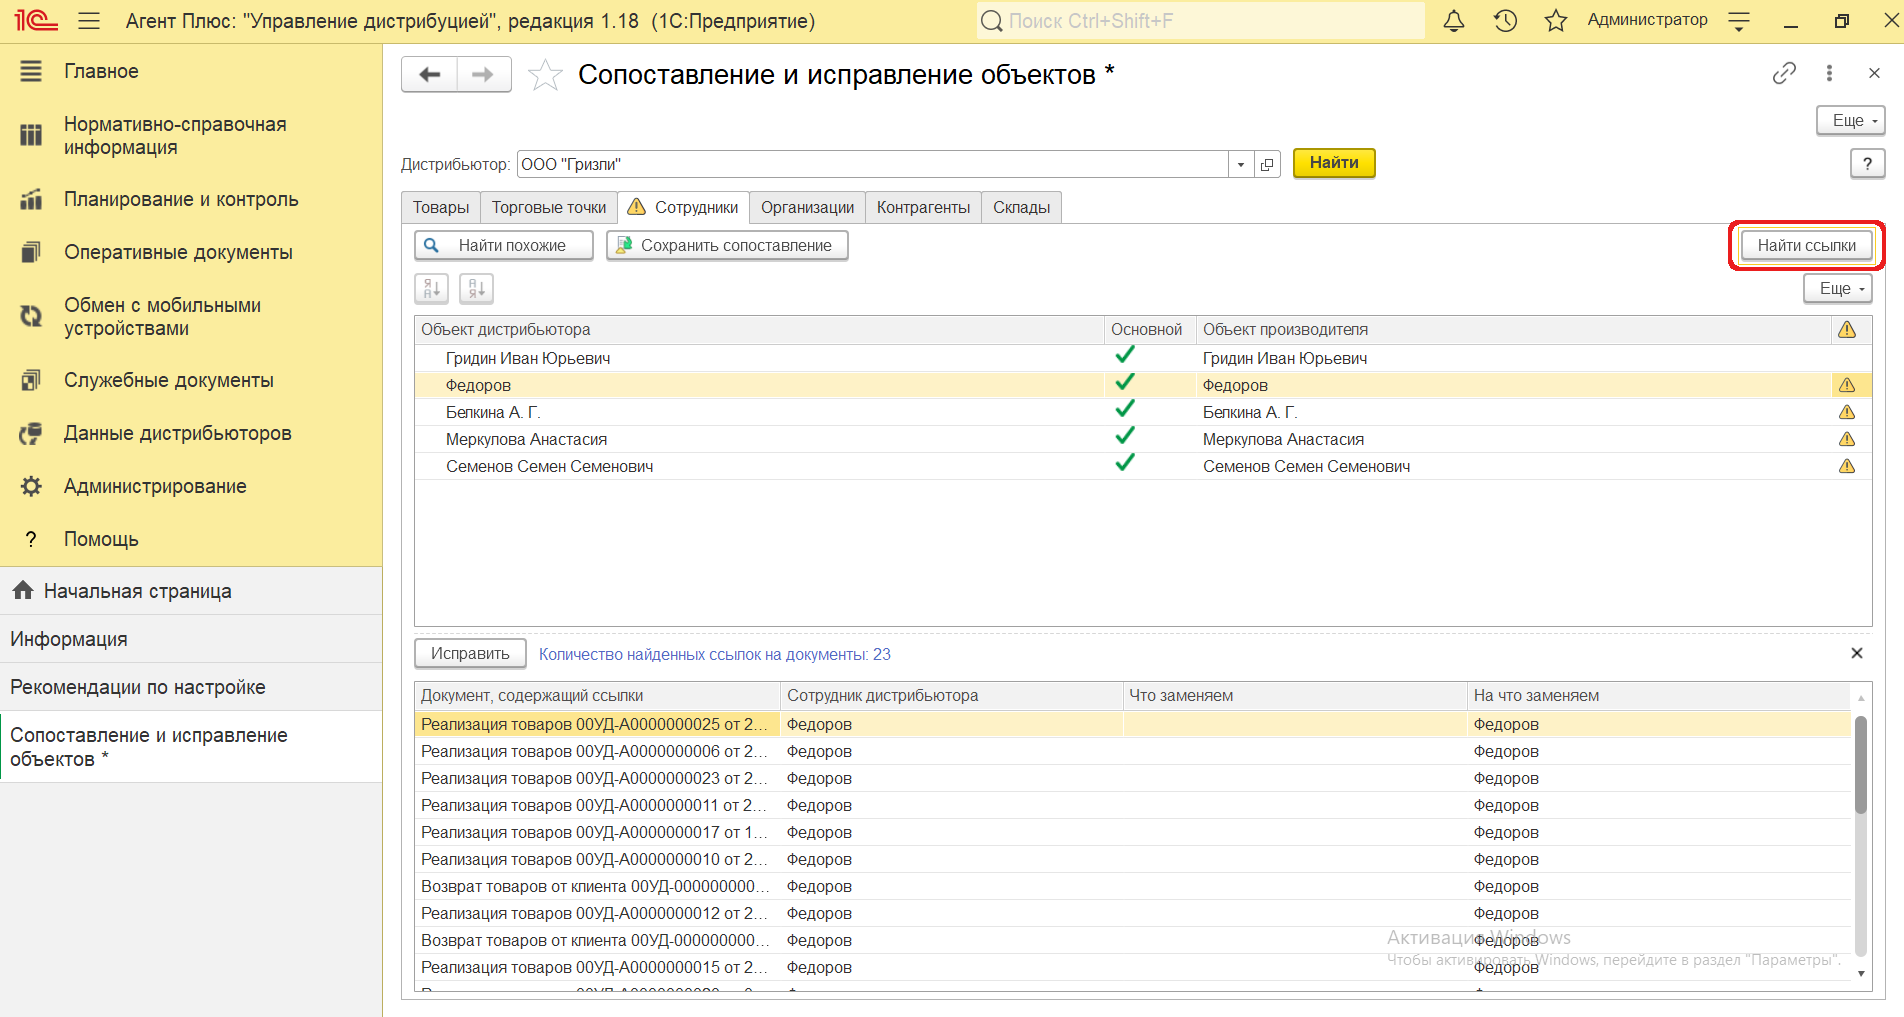Image resolution: width=1904 pixels, height=1017 pixels.
Task: Close the Сопоставление form with X
Action: (x=1874, y=73)
